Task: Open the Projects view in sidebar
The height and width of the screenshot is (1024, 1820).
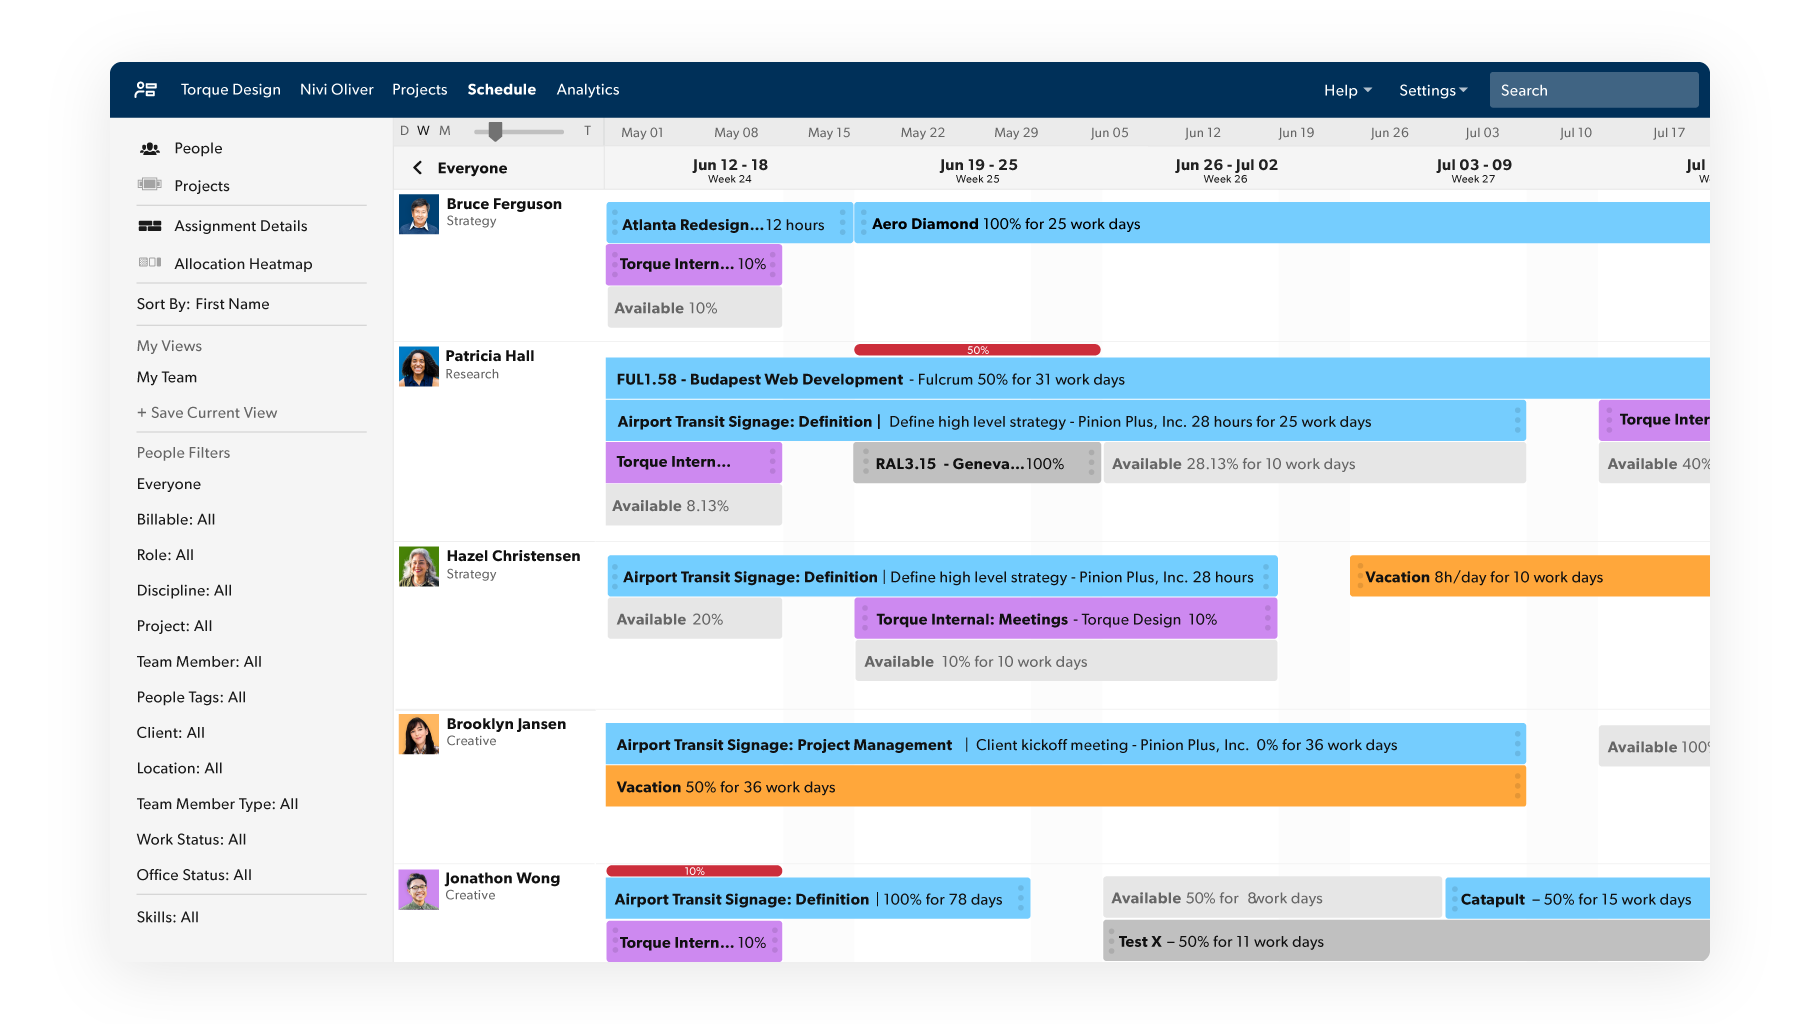Action: click(x=201, y=185)
